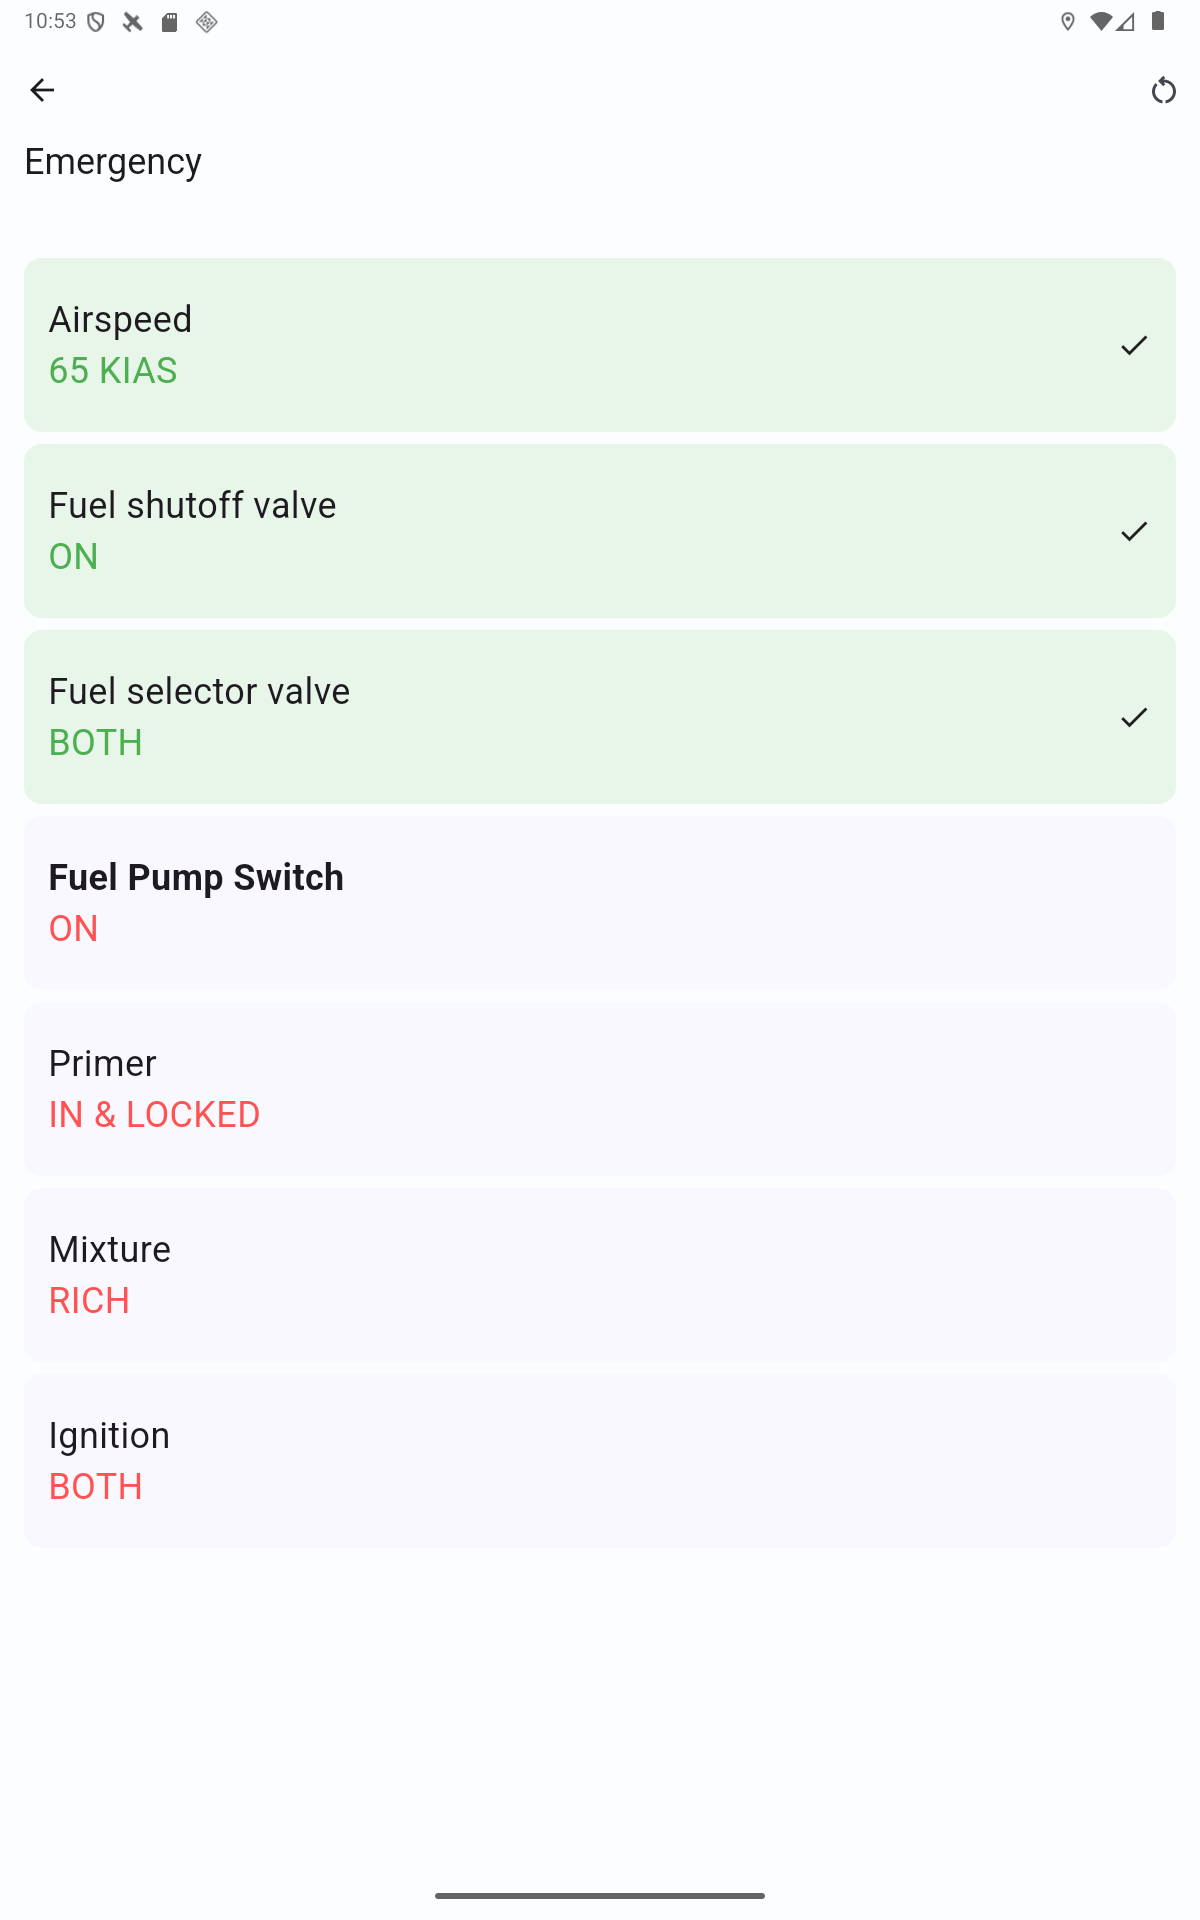This screenshot has width=1200, height=1920.
Task: Uncheck the Fuel selector valve checkmark
Action: 1134,718
